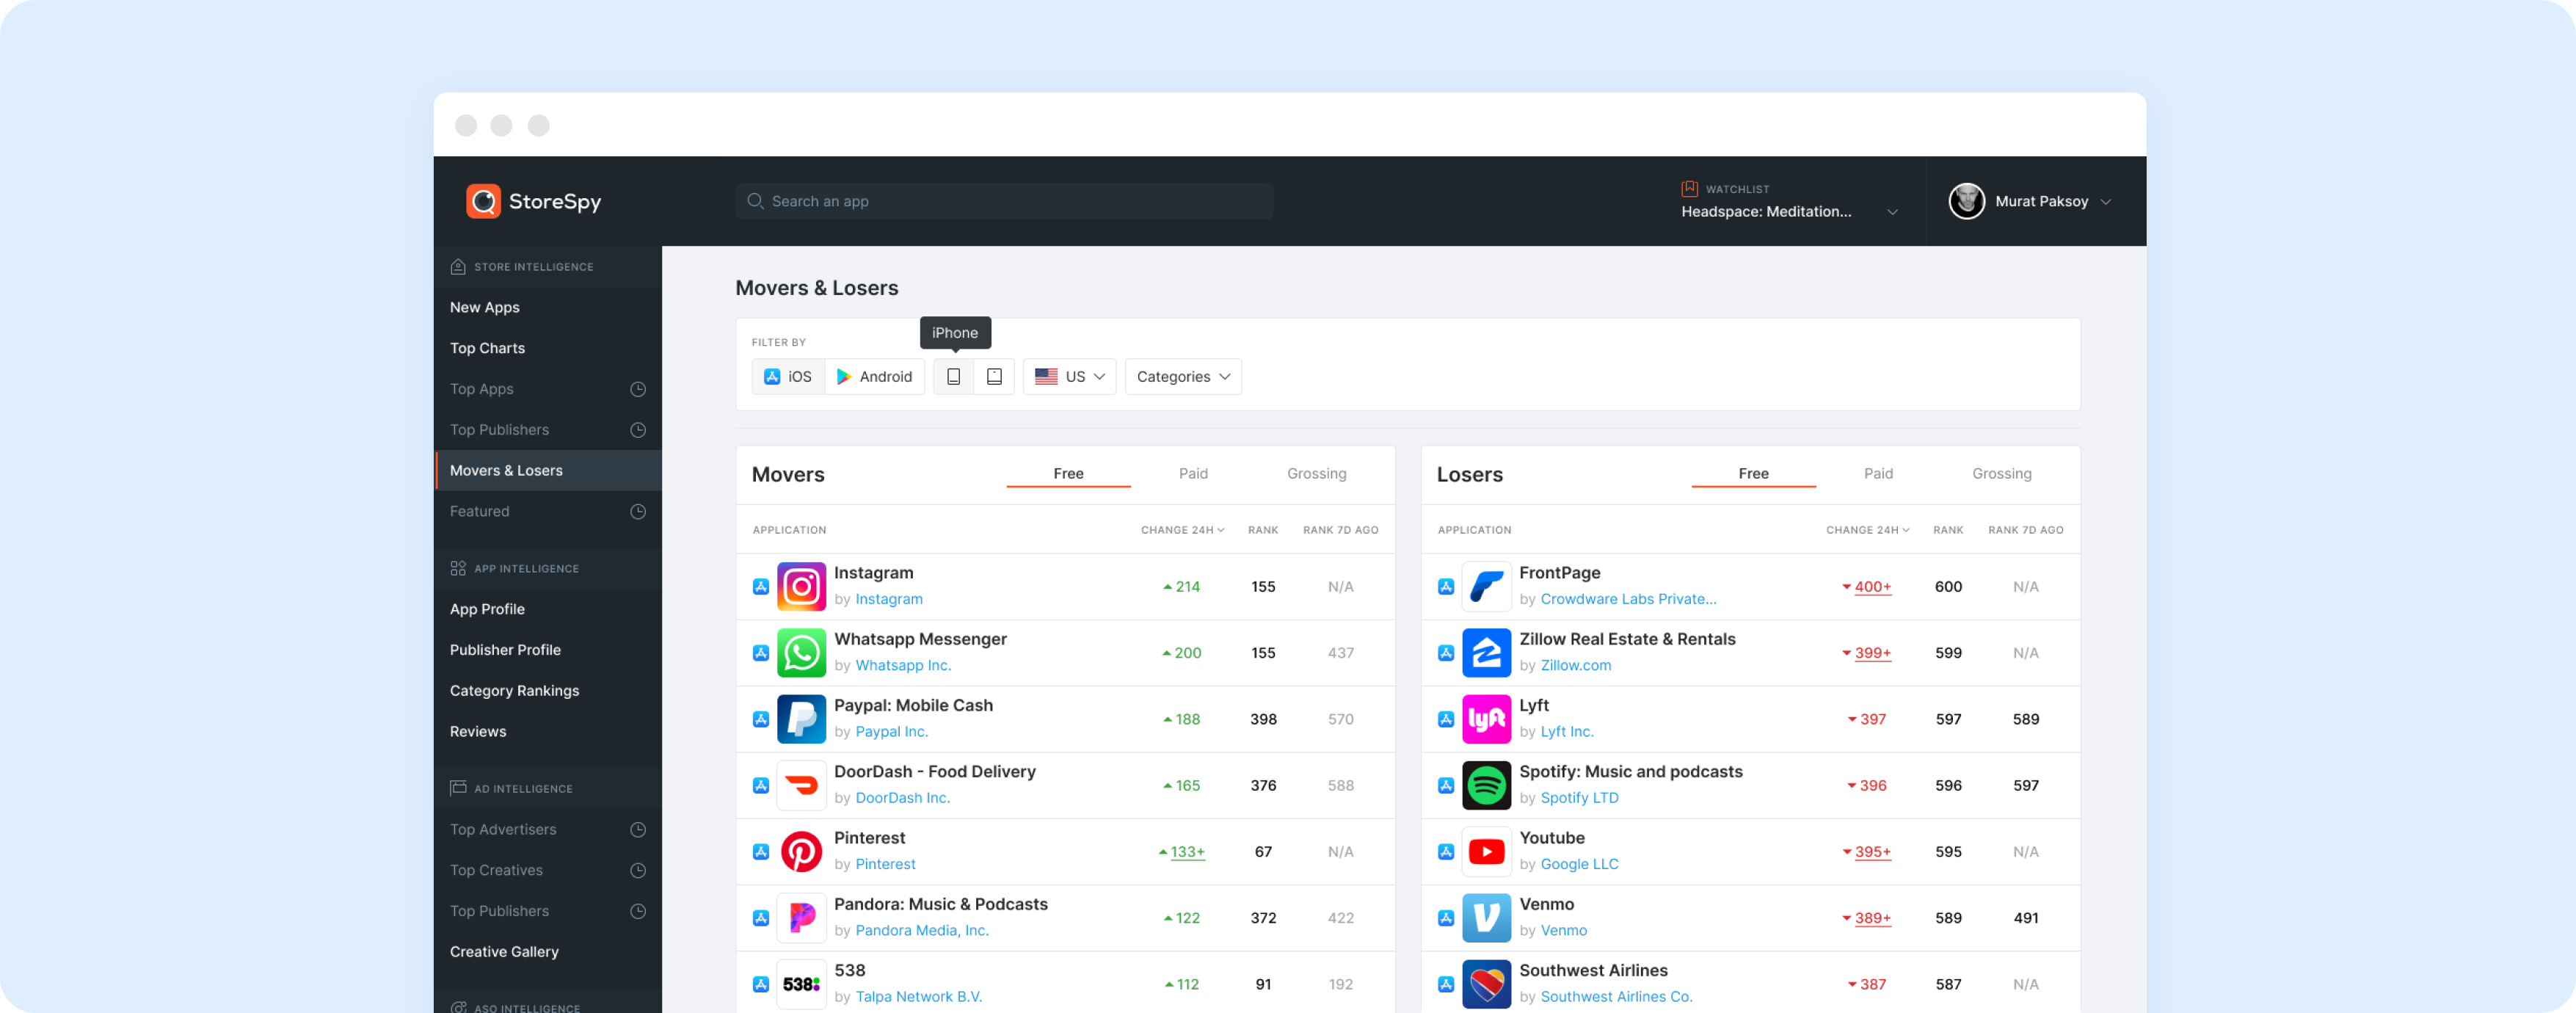Select the Movers Free tab

coord(1068,473)
